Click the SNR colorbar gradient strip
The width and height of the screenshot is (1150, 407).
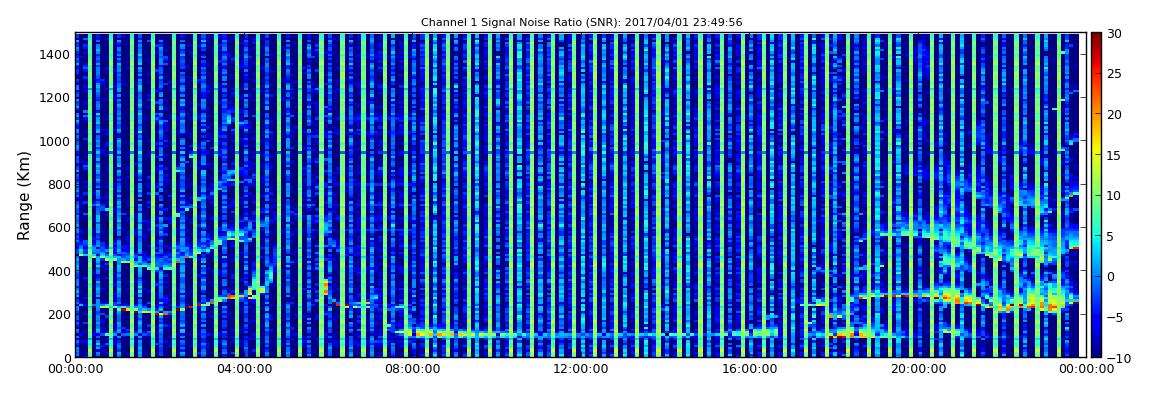click(x=1096, y=195)
